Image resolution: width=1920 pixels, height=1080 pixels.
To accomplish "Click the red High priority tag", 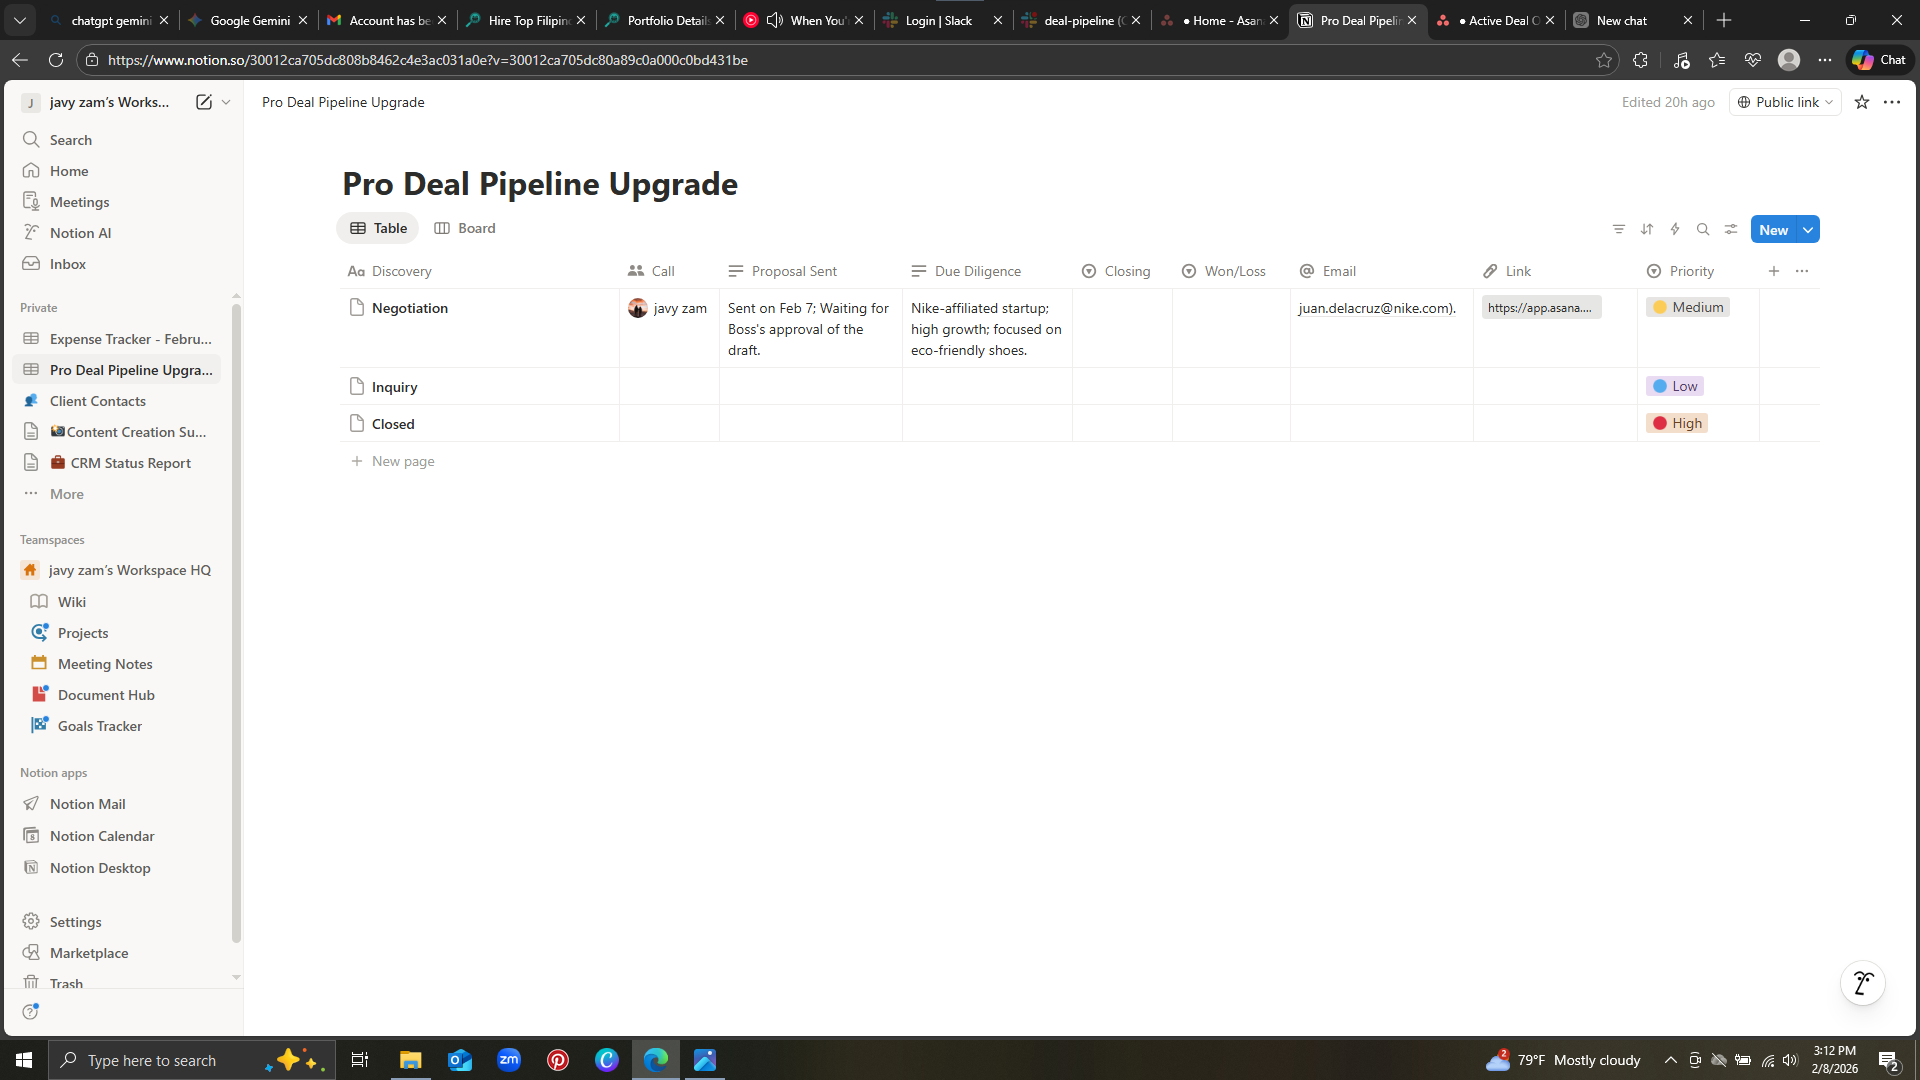I will click(x=1677, y=423).
